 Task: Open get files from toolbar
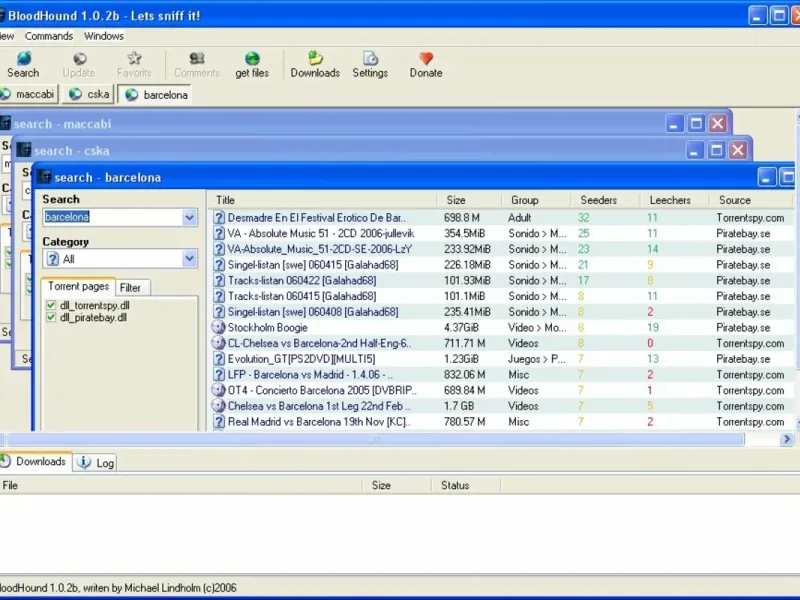(x=252, y=59)
